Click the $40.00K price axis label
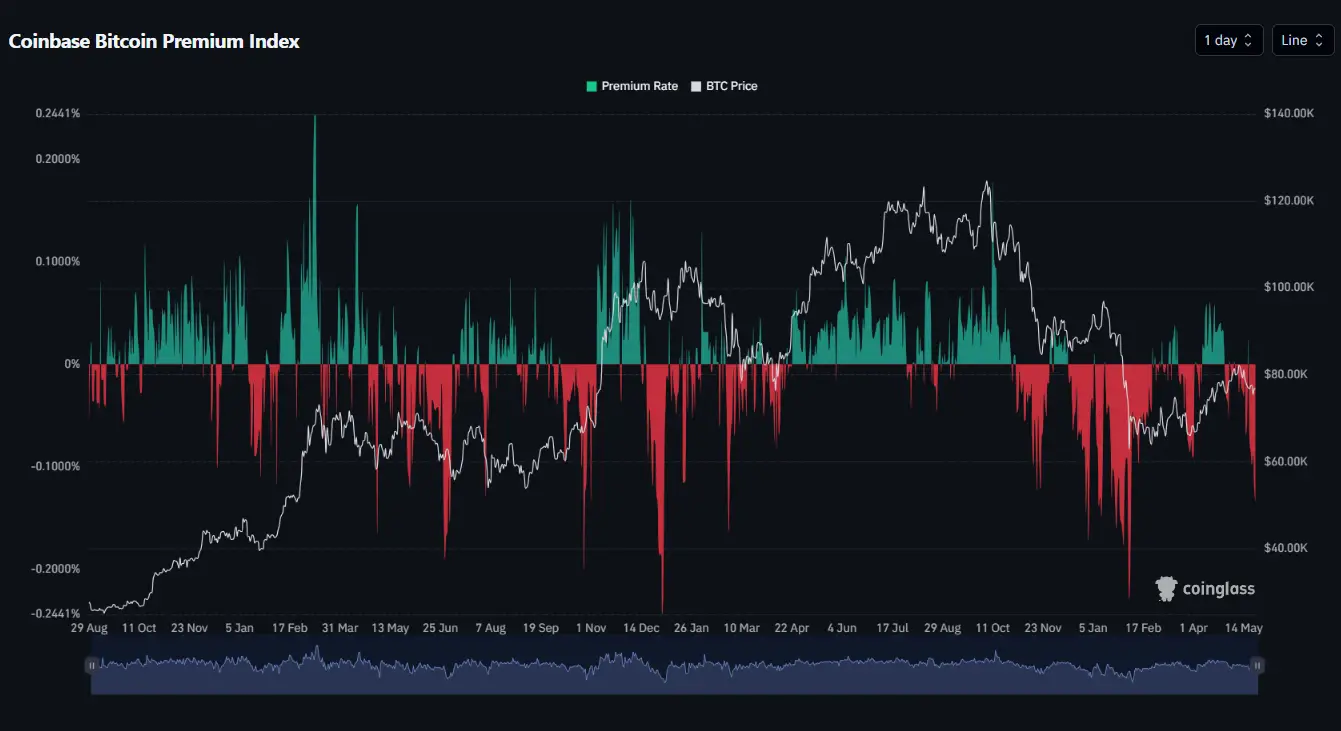 [1286, 548]
